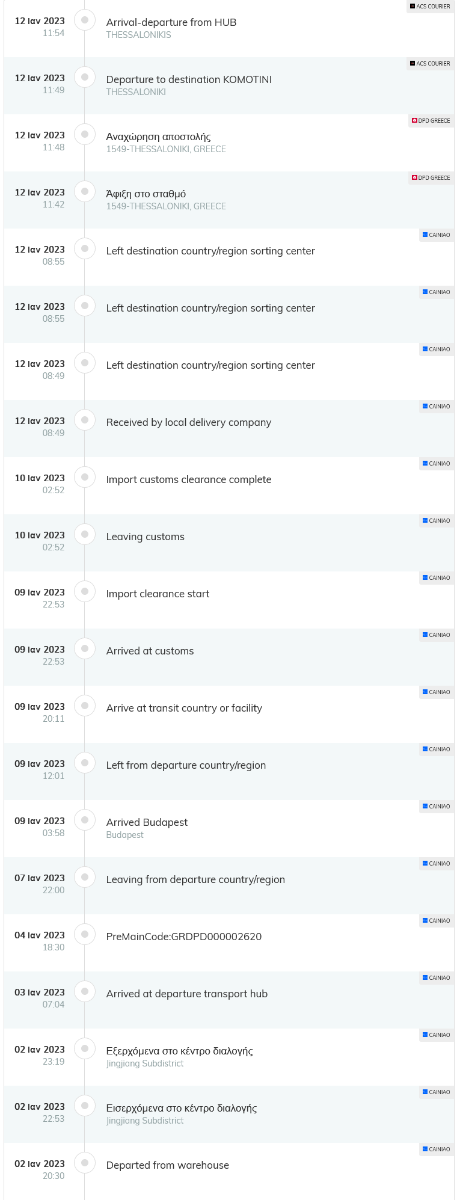Click the DPD GREECE badge on Αναχώρηση αποστολής
This screenshot has width=457, height=1200.
tap(431, 121)
